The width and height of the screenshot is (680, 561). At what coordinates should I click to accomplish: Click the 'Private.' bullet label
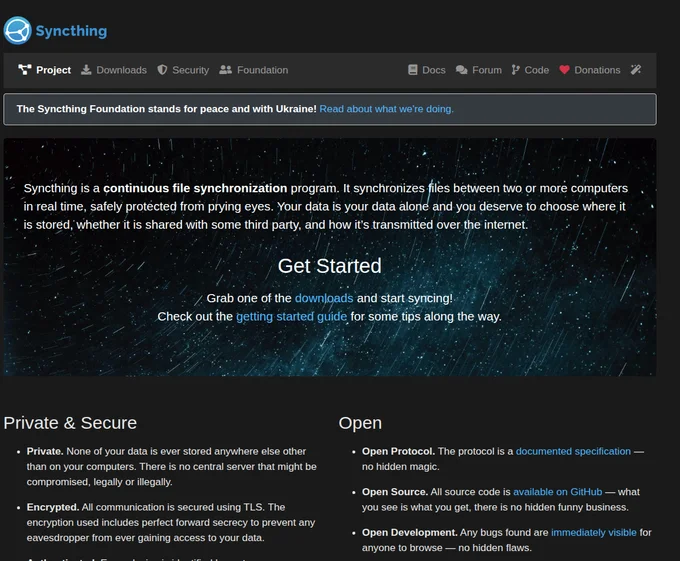point(45,451)
